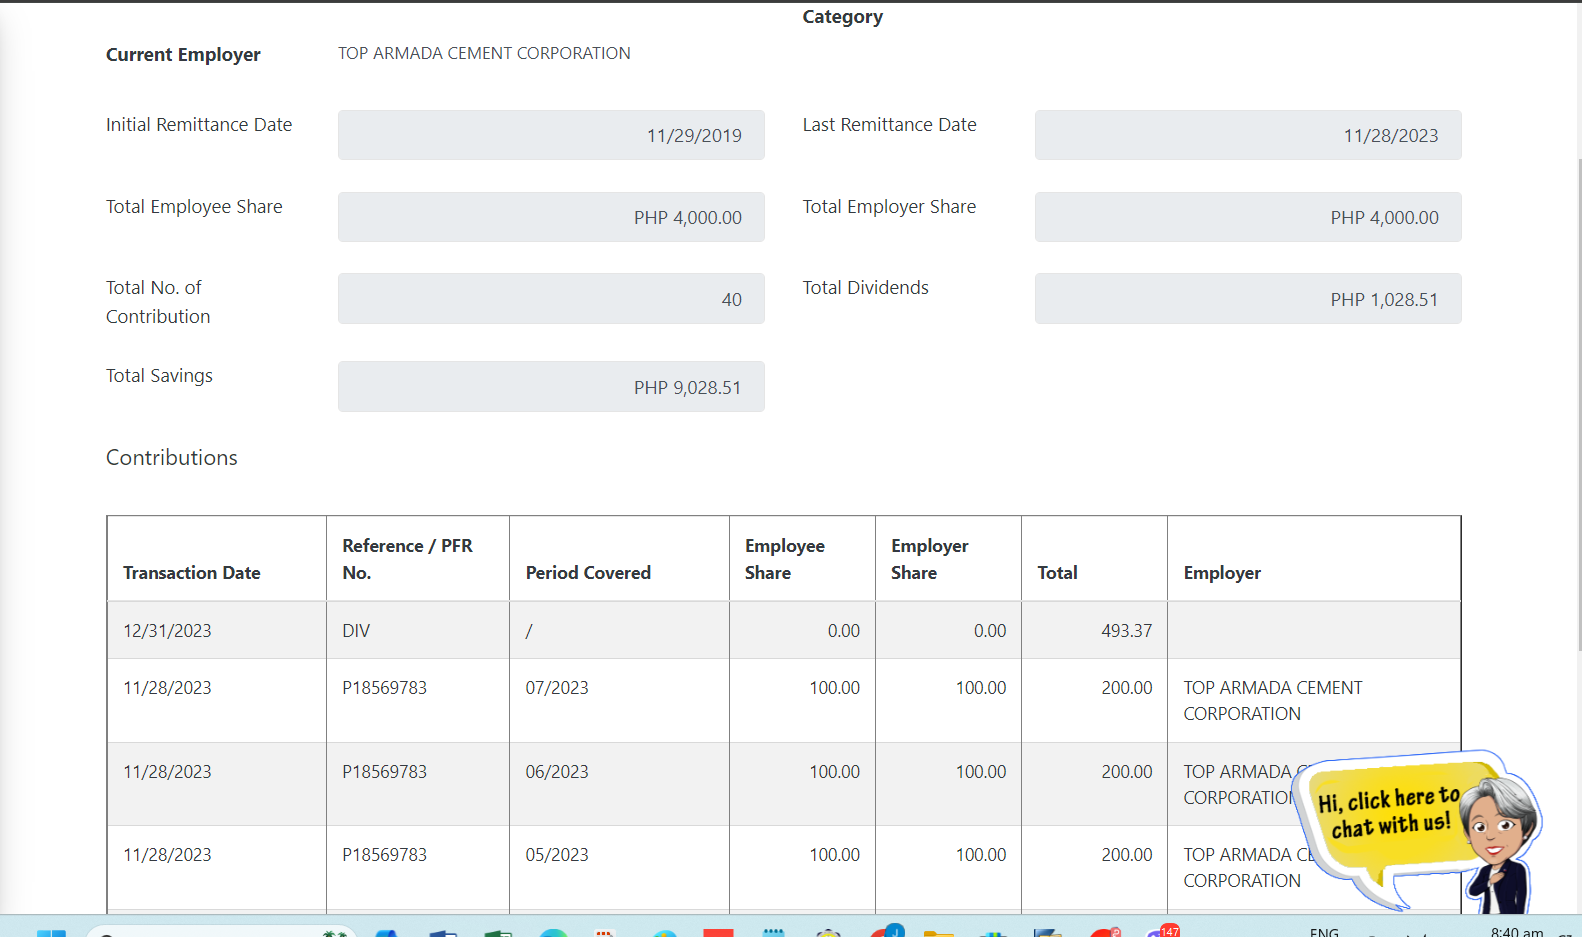Open the Windows Start button
This screenshot has width=1582, height=937.
point(51,932)
